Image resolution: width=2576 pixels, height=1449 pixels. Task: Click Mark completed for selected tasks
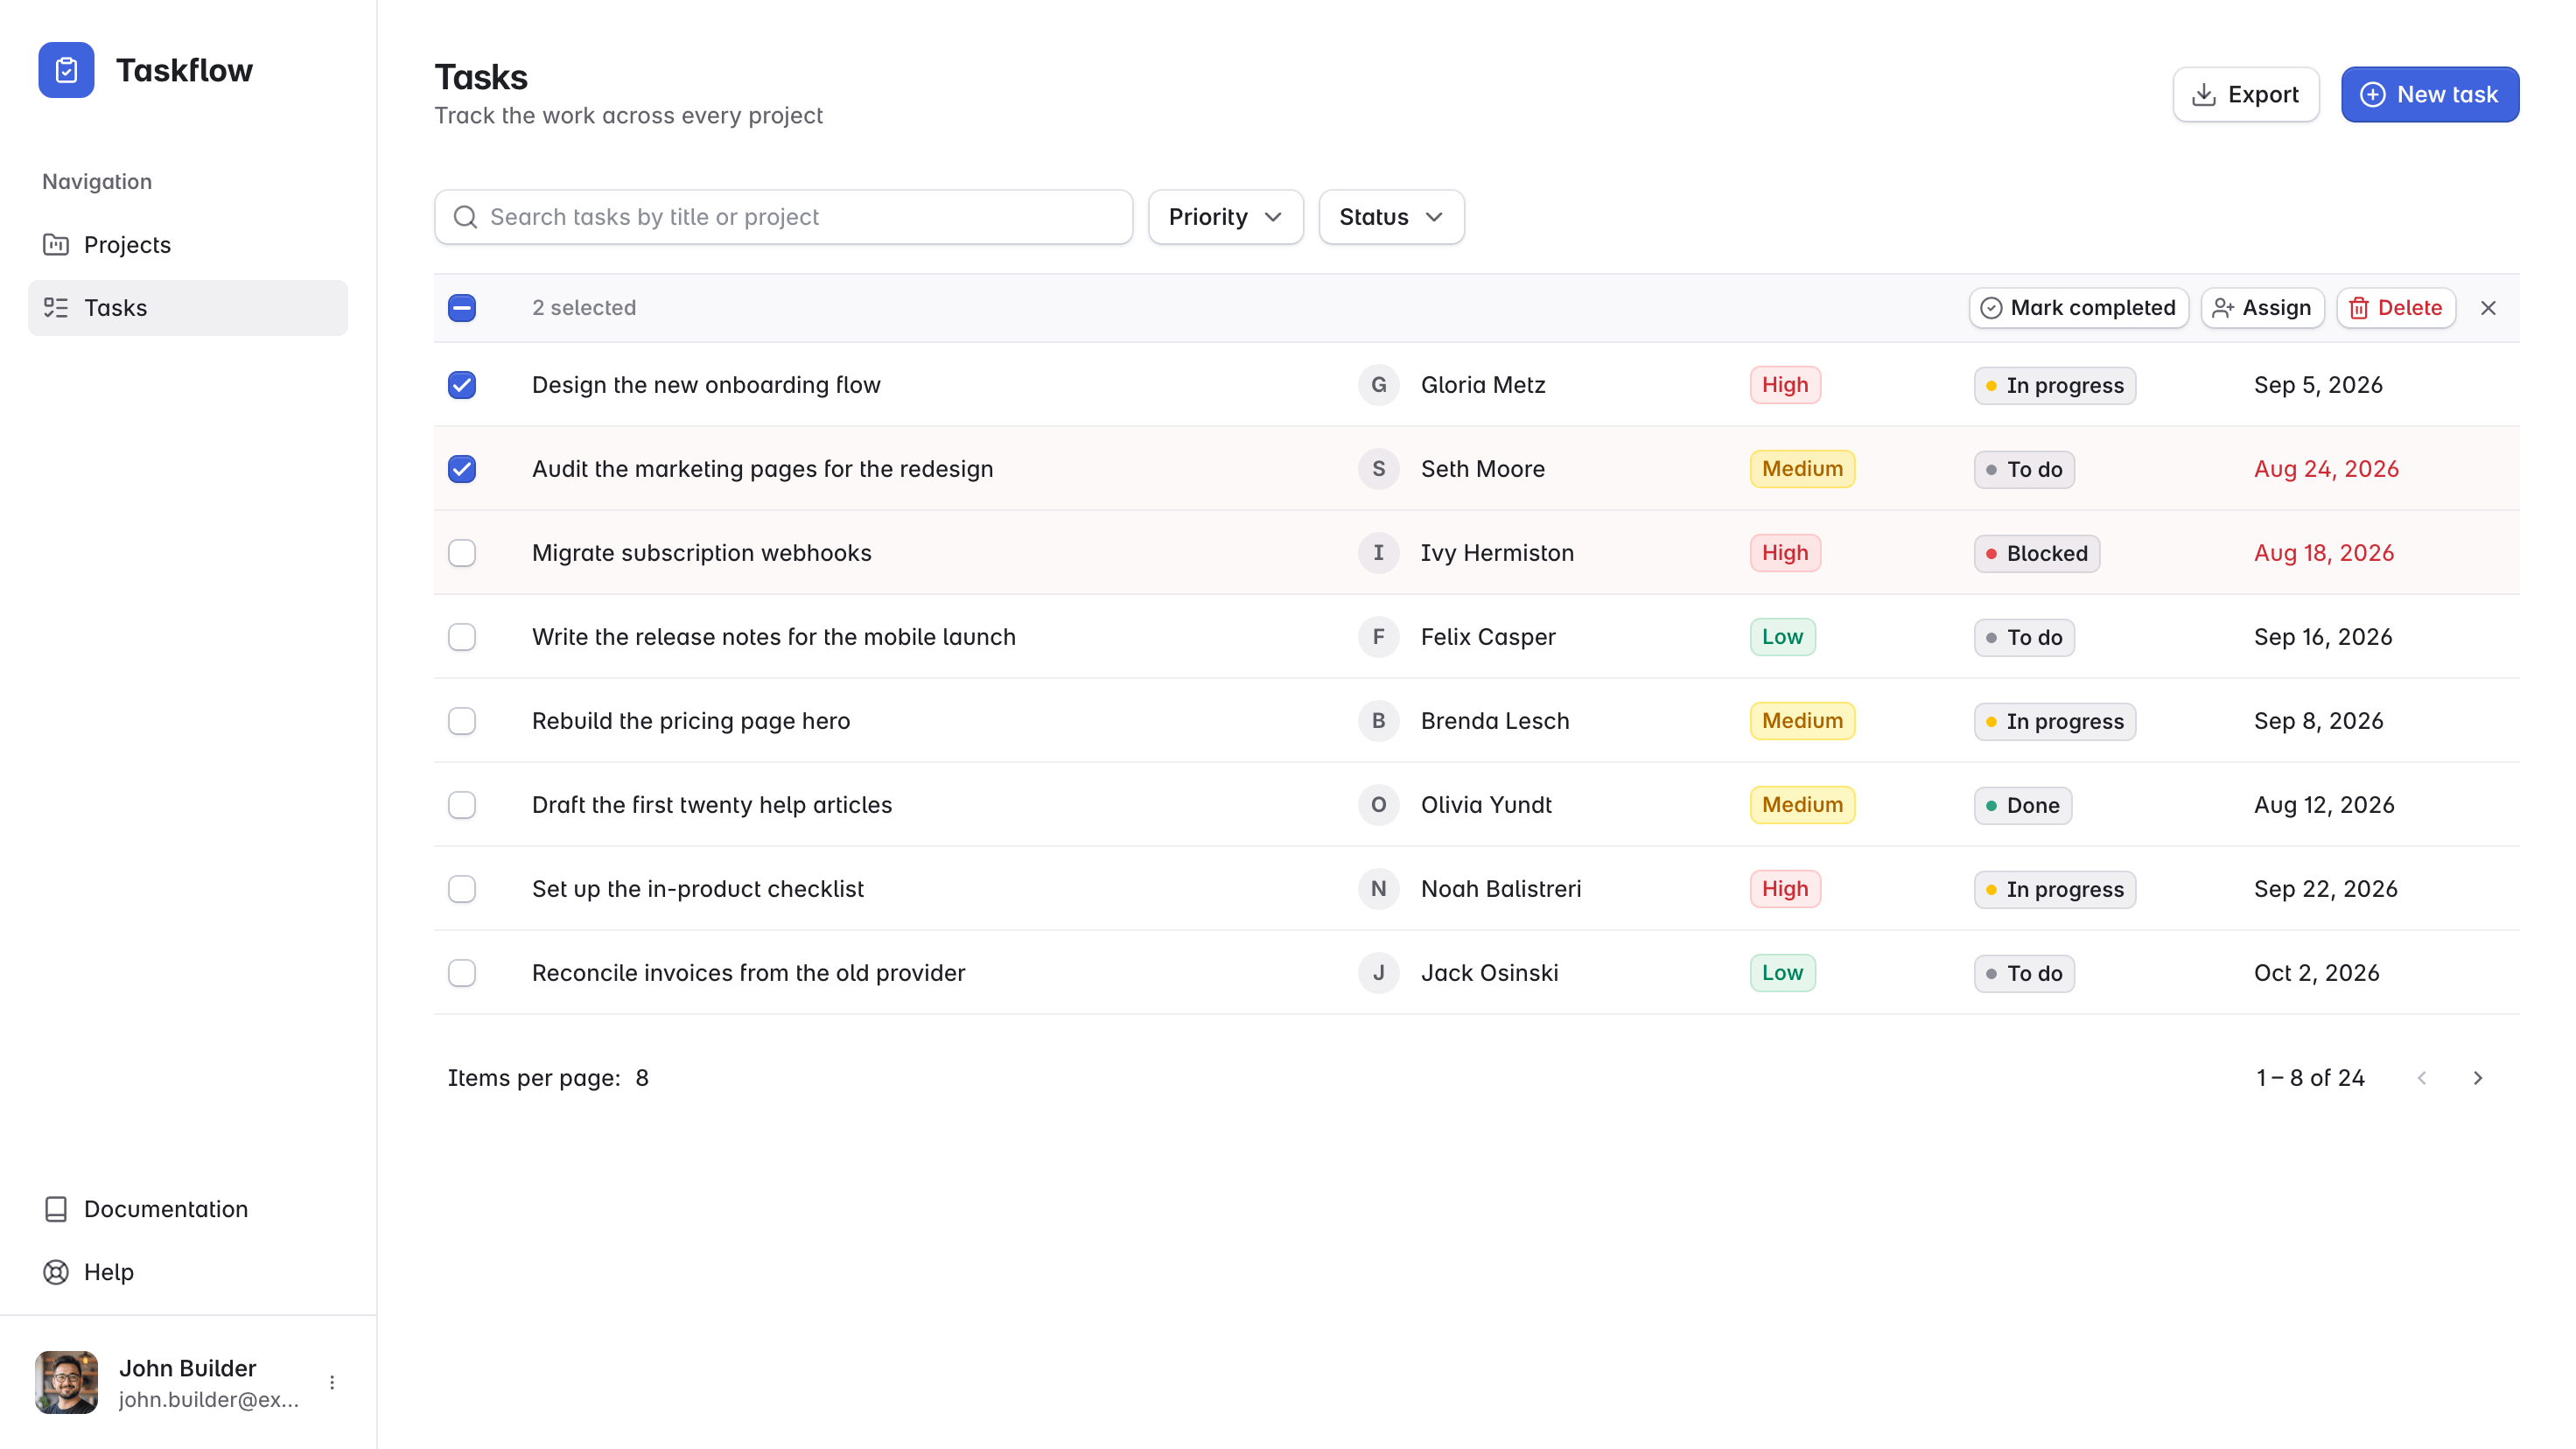2078,308
